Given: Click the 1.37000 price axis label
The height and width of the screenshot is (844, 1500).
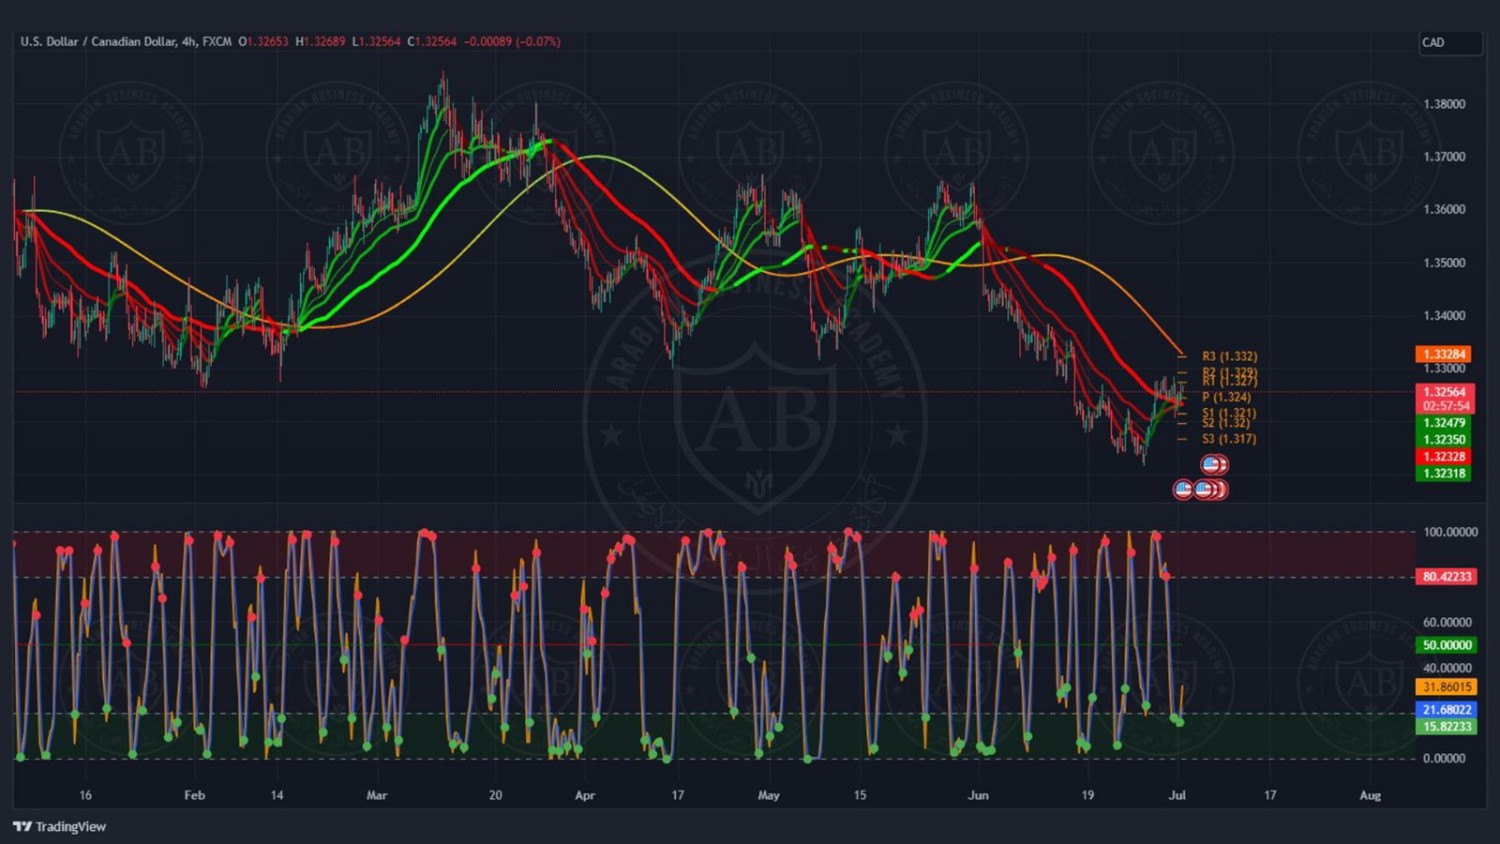Looking at the screenshot, I should point(1444,157).
